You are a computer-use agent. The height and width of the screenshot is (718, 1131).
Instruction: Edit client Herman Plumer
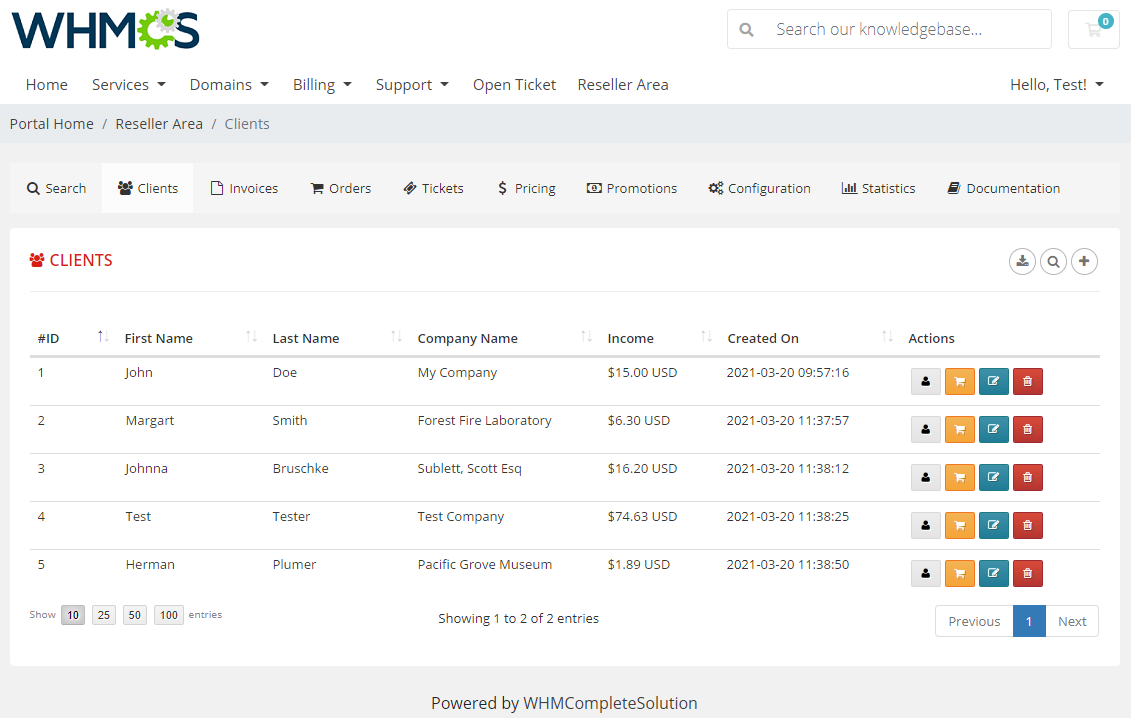(x=993, y=574)
